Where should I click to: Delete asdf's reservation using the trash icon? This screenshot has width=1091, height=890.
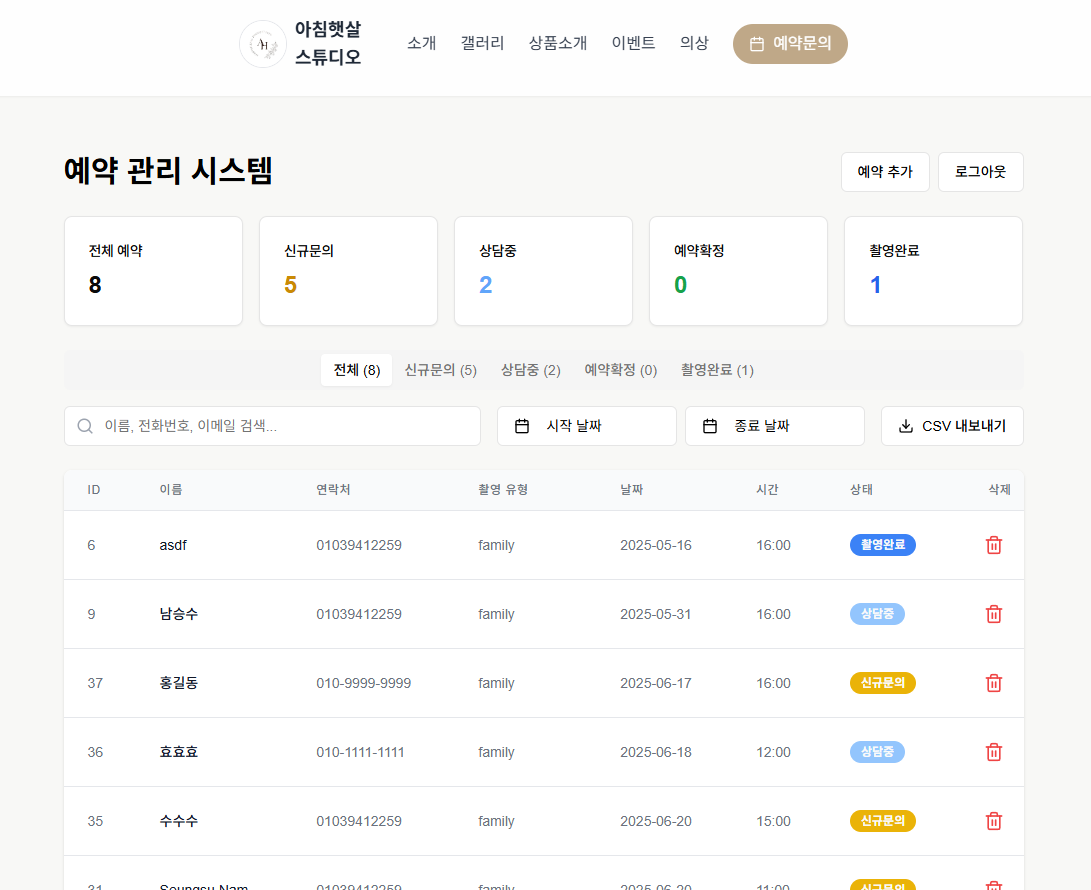pos(993,545)
